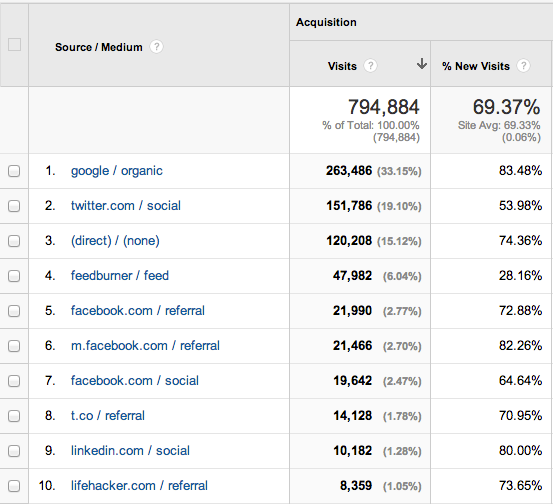Click the 72.88% new visits cell
Screen dimensions: 553x504
tap(520, 310)
